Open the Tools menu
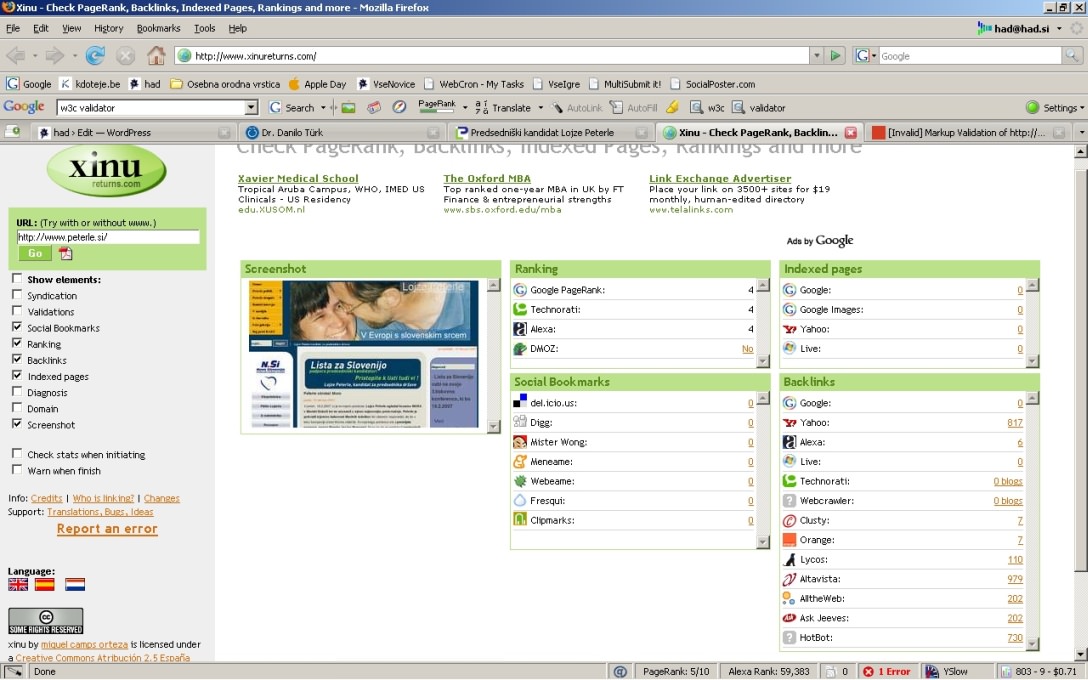 pyautogui.click(x=205, y=28)
